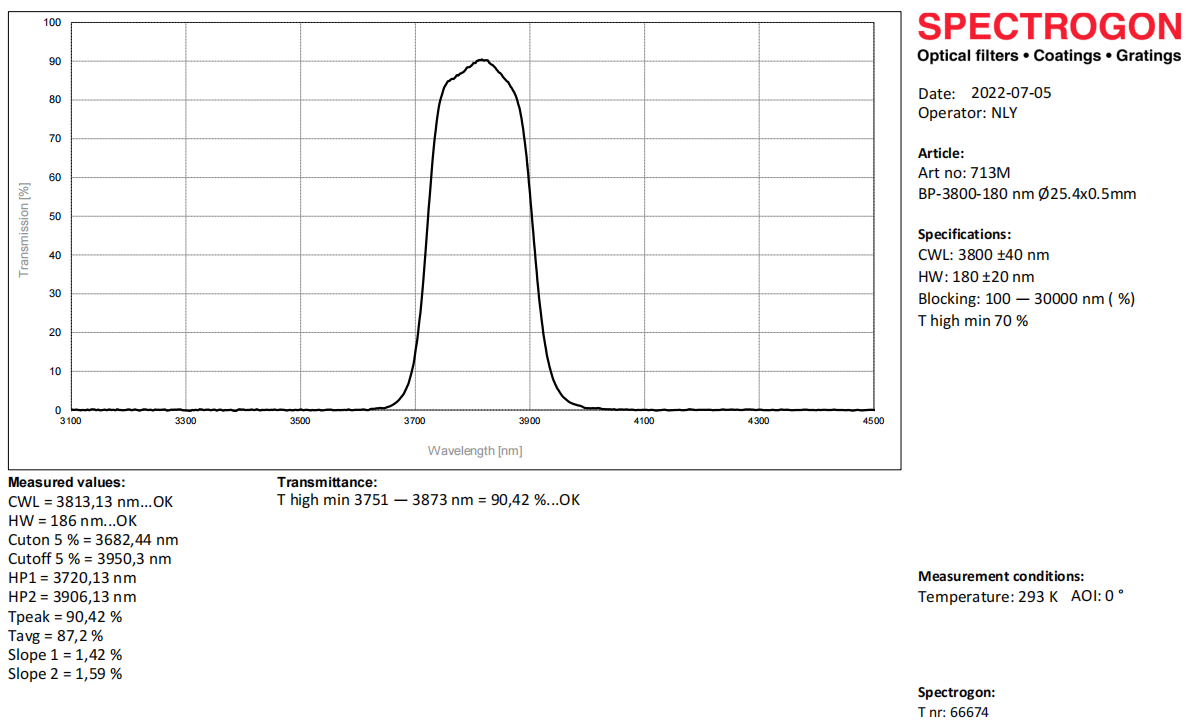Viewport: 1190px width, 728px height.
Task: Select the date 2022-07-05
Action: (x=1011, y=93)
